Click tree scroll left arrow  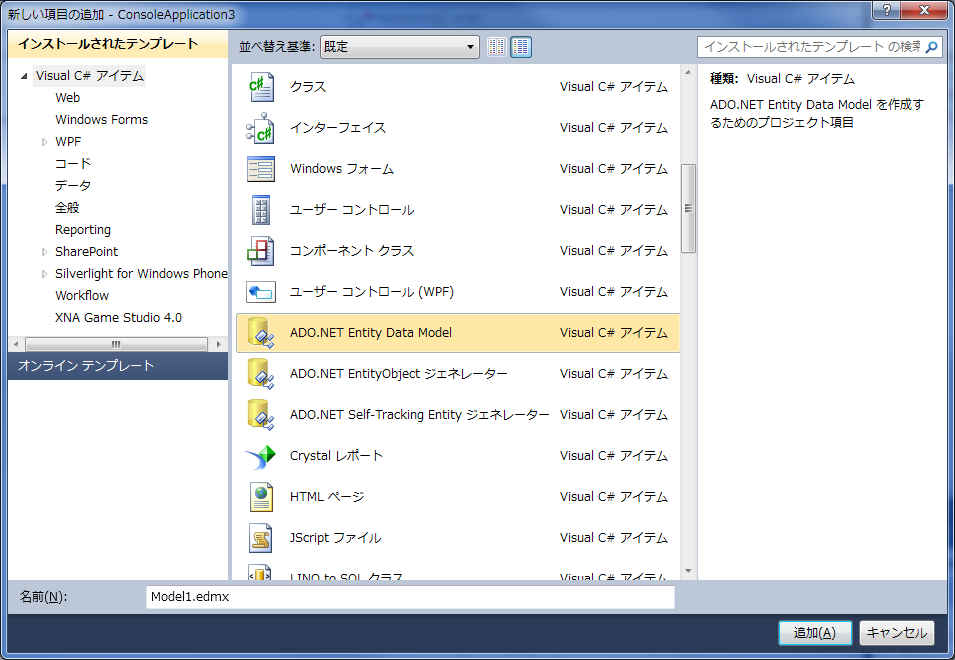click(x=16, y=345)
